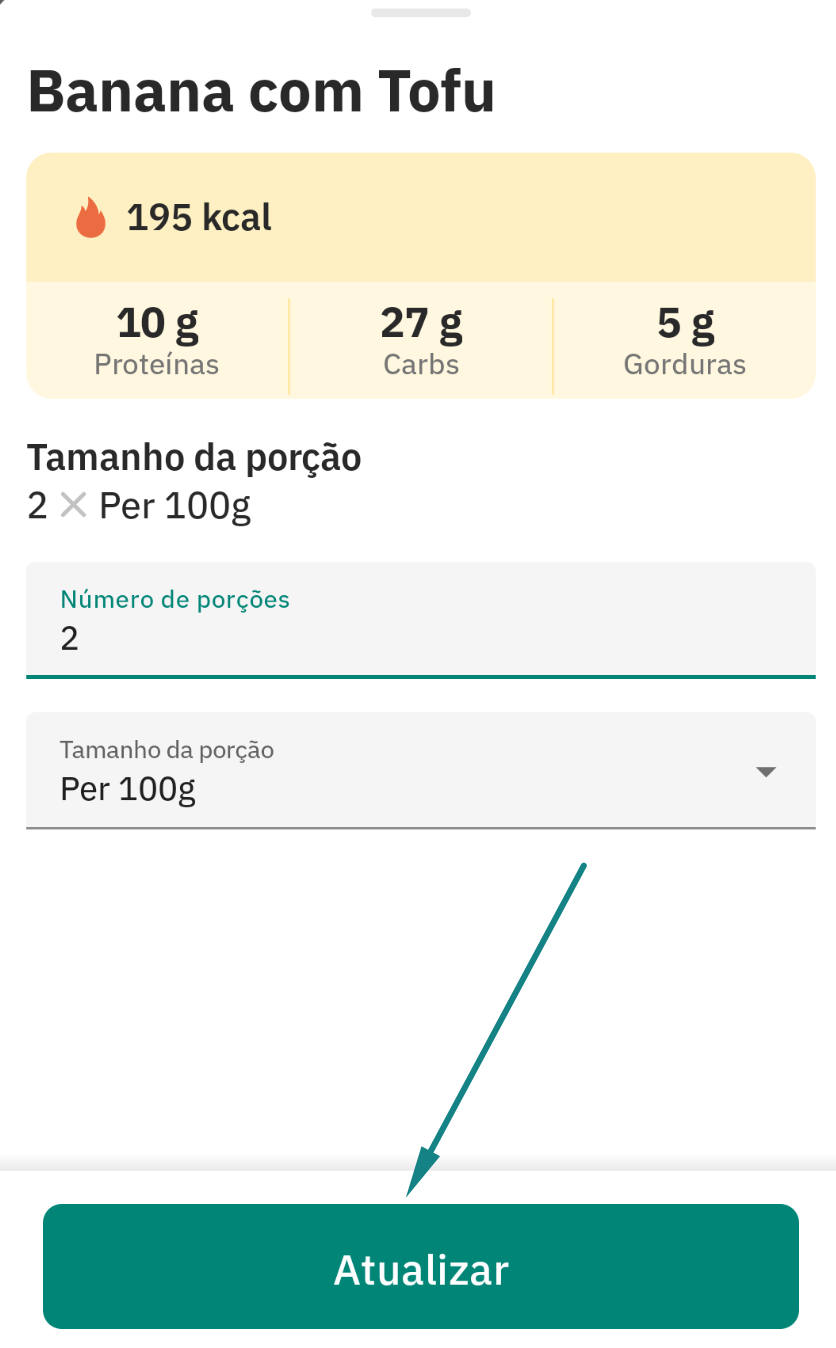This screenshot has width=836, height=1348.
Task: Select the 195 kcal calorie value
Action: click(x=199, y=217)
